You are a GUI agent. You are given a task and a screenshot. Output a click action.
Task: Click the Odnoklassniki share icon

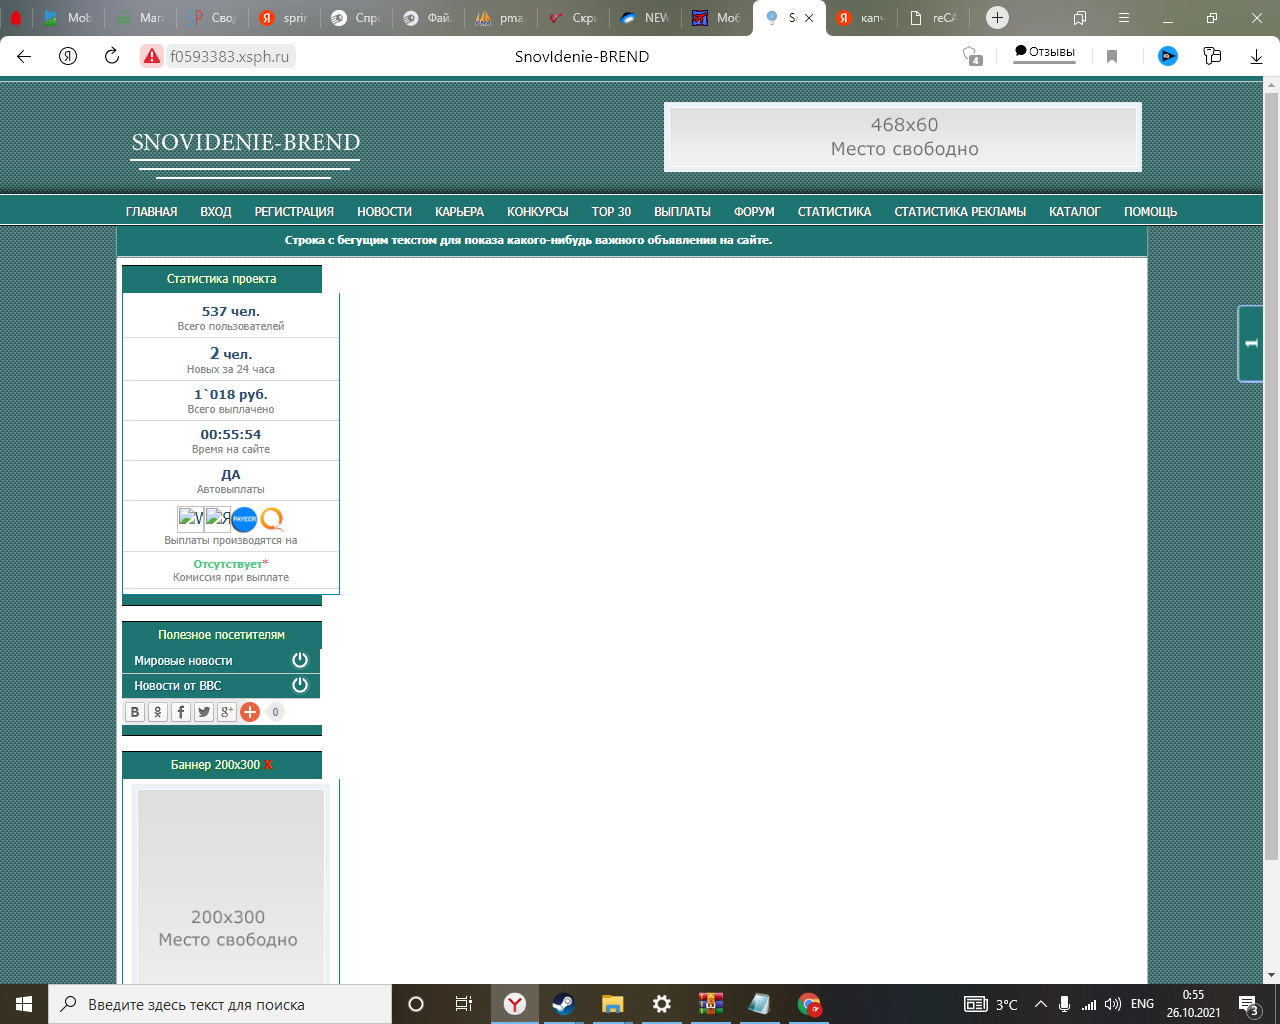click(x=158, y=712)
